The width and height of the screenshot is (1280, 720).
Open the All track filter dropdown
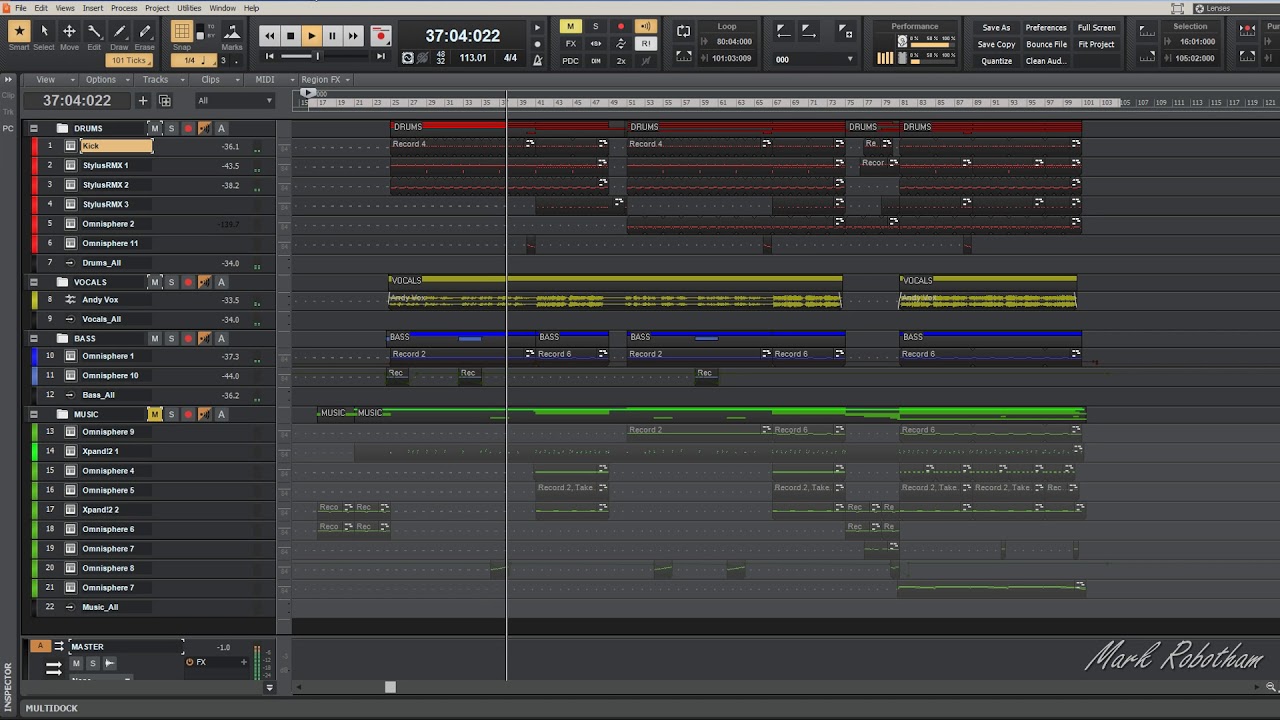point(235,101)
